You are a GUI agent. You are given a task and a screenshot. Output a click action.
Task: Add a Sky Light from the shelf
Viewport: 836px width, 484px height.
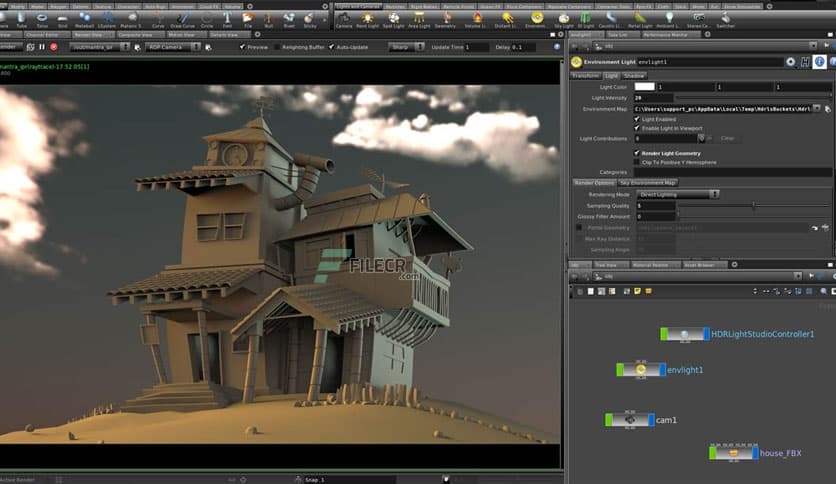pos(564,20)
